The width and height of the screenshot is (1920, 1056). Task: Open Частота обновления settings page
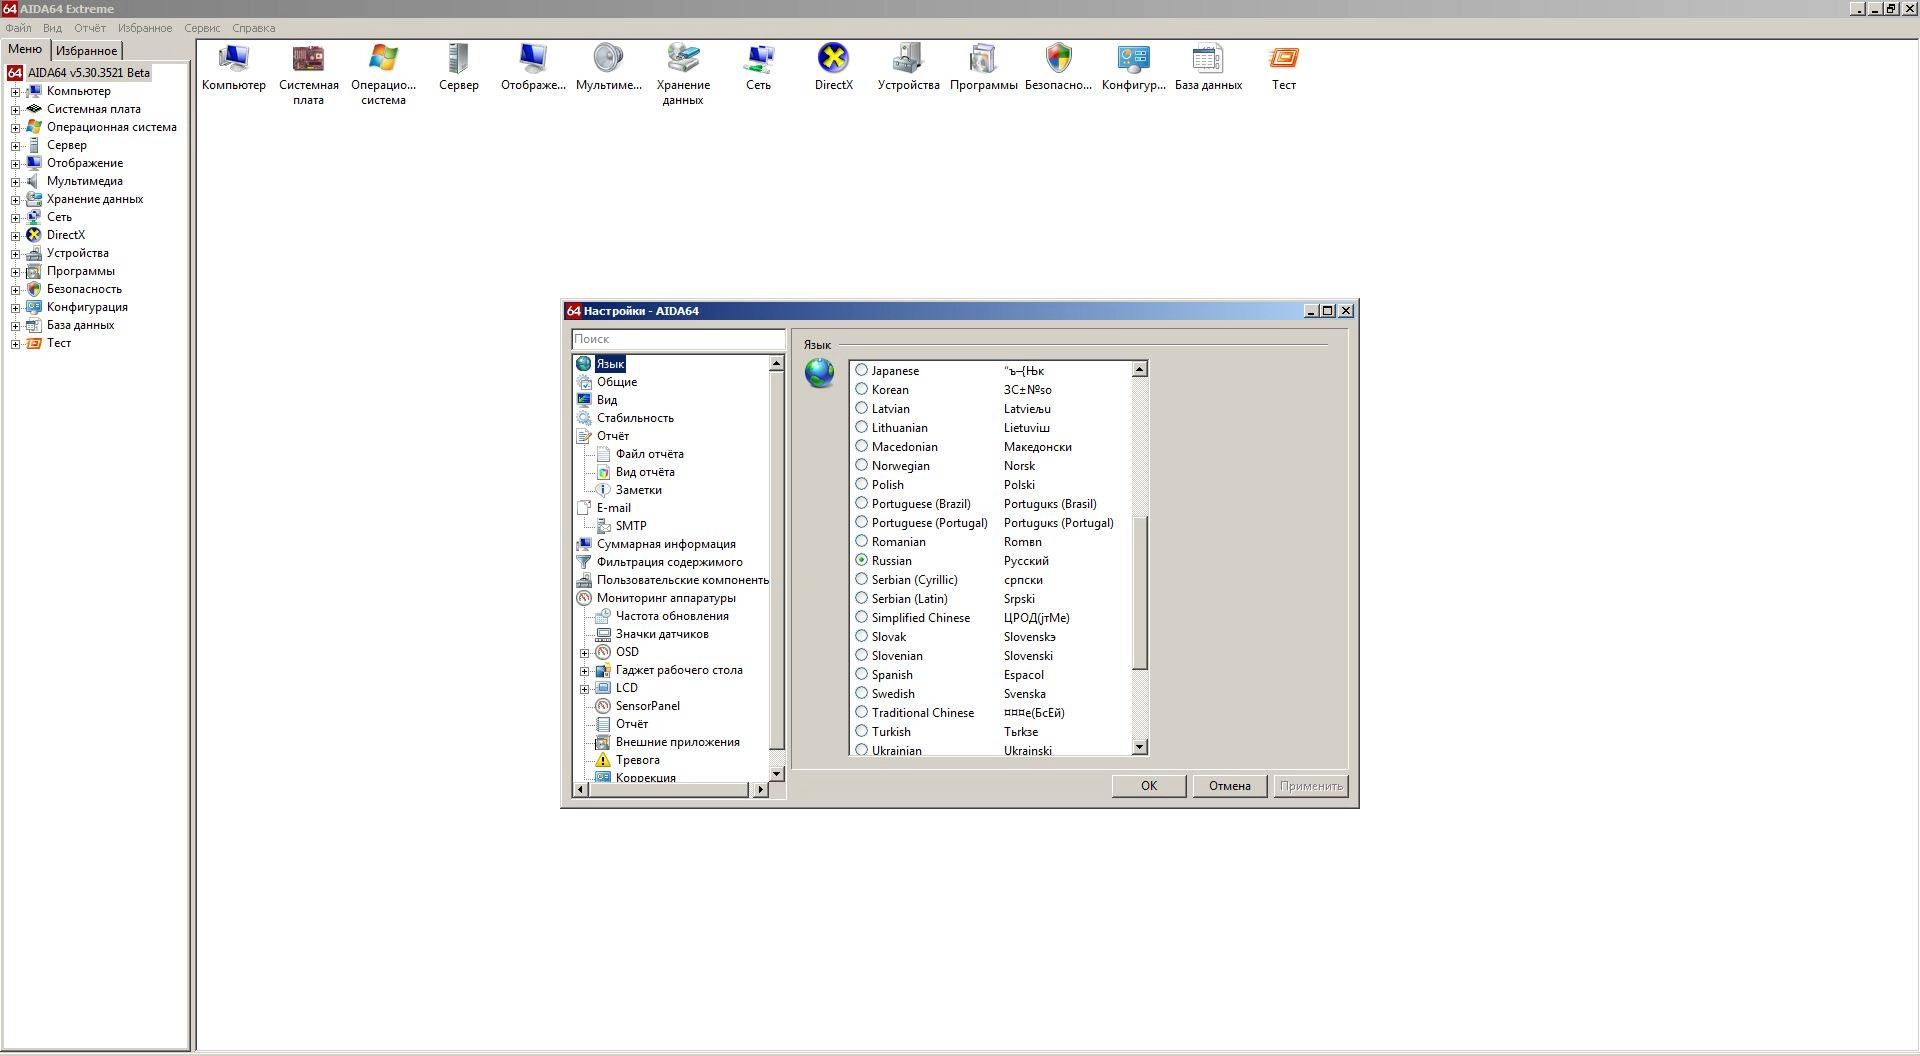pos(672,616)
